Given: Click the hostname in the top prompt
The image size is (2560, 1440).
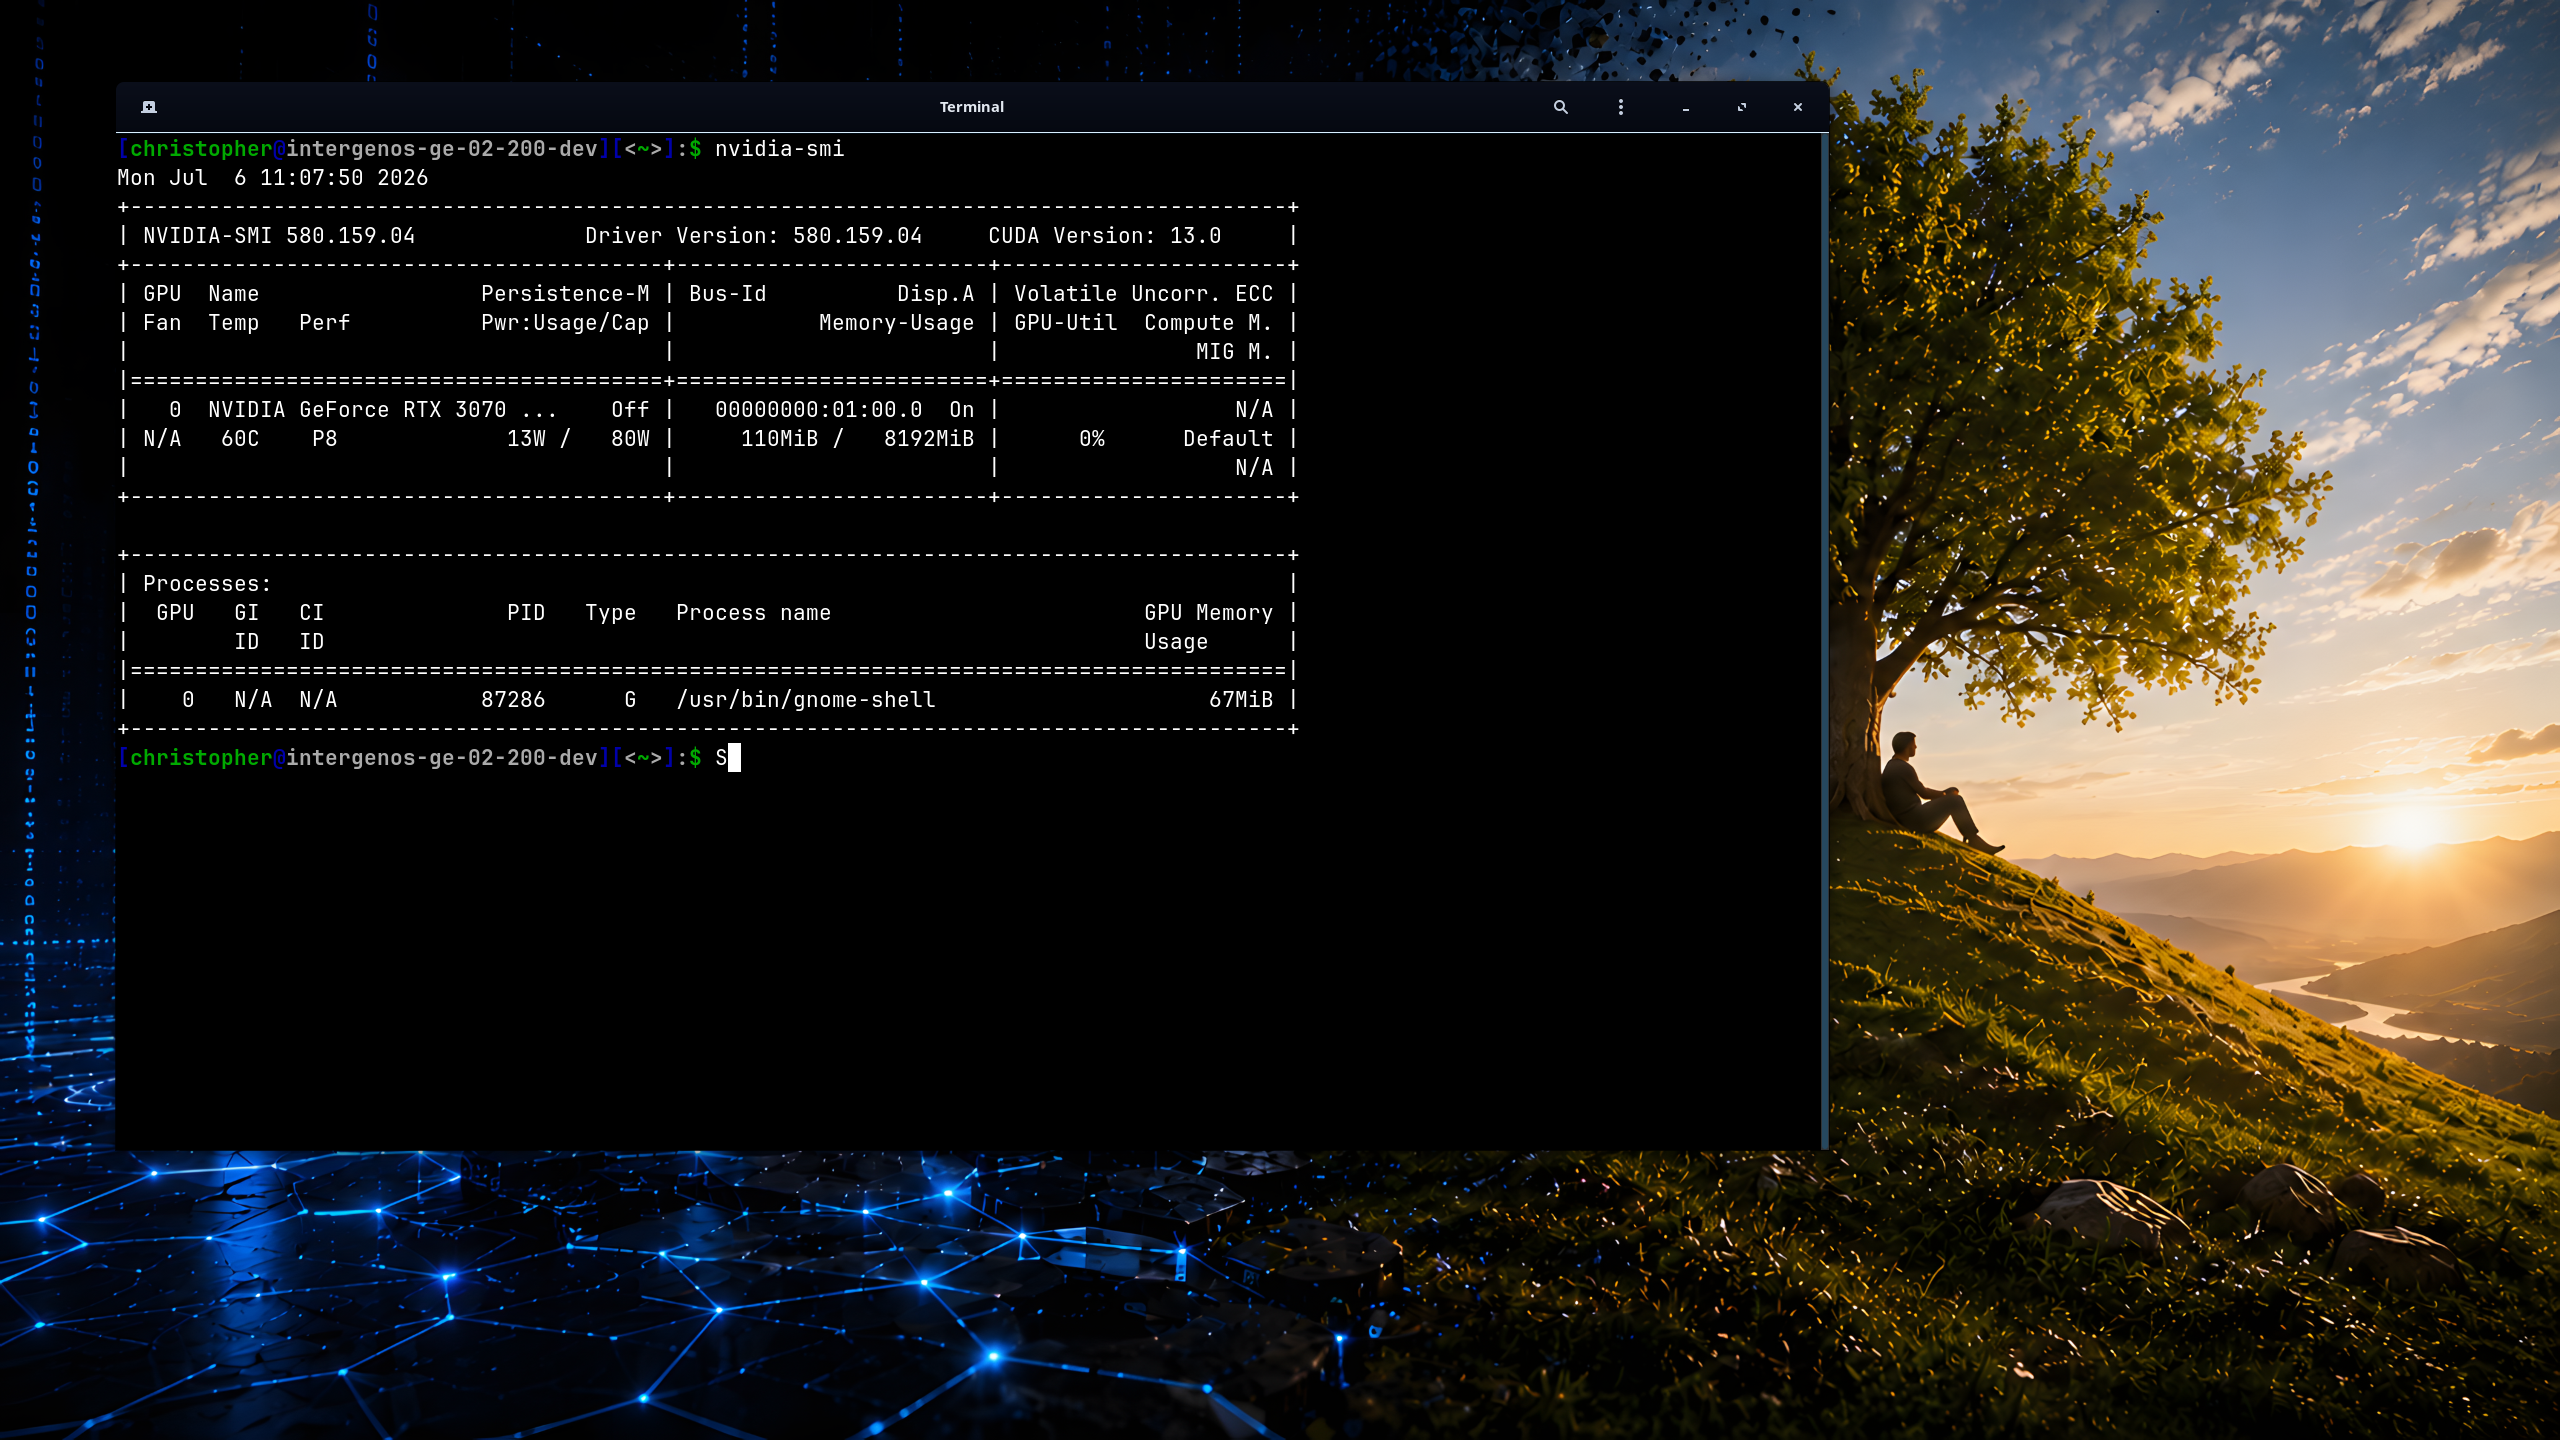Looking at the screenshot, I should pos(442,149).
